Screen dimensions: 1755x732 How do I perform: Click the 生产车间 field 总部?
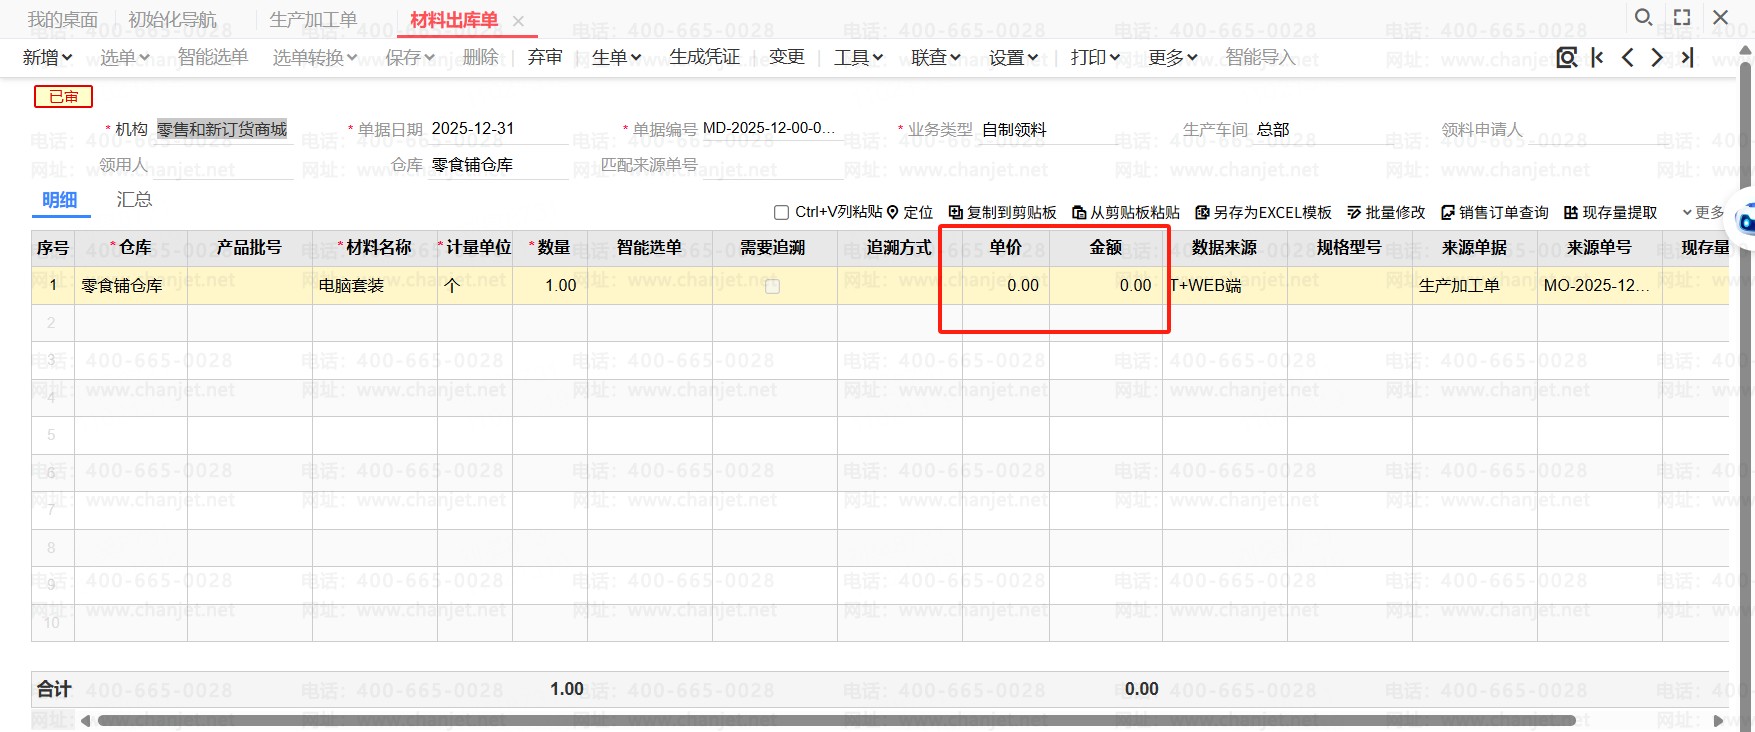click(x=1322, y=129)
